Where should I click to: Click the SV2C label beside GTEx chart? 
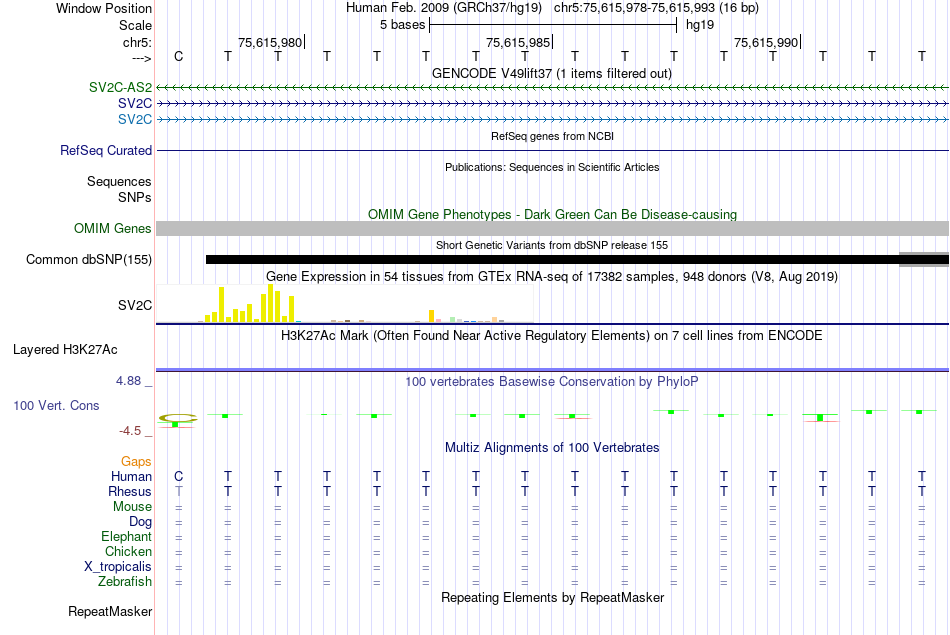pyautogui.click(x=135, y=305)
